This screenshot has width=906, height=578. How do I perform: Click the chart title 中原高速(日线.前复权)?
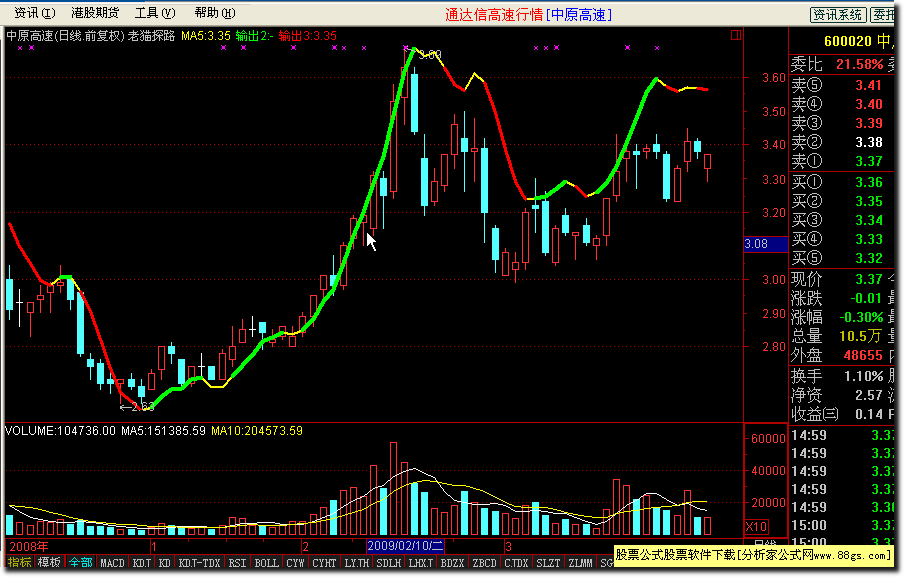coord(65,36)
